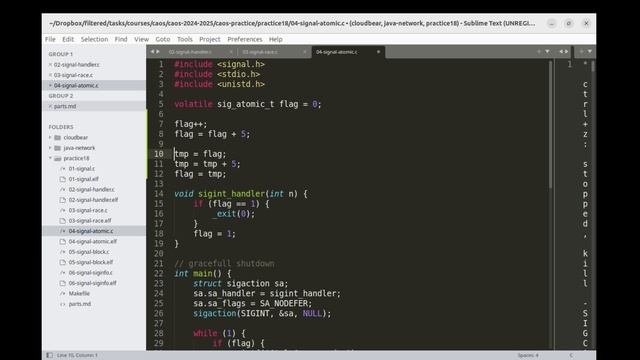Open the tab list dropdown of the second pane

pyautogui.click(x=590, y=51)
